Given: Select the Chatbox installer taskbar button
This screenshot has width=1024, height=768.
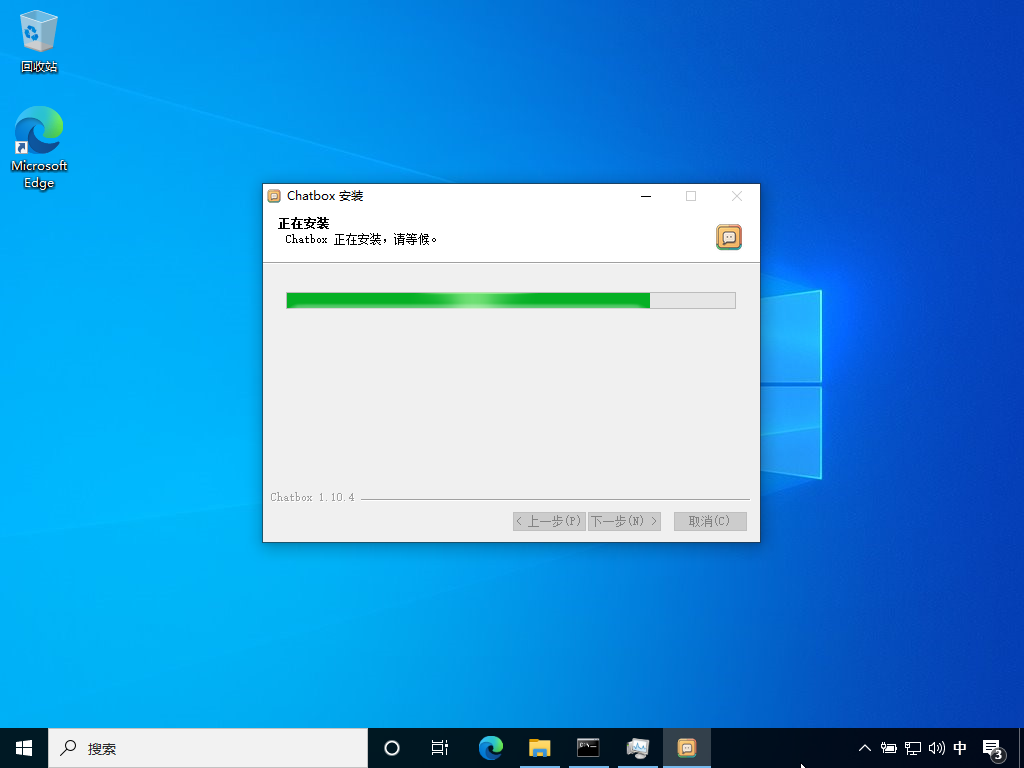Looking at the screenshot, I should coord(686,748).
